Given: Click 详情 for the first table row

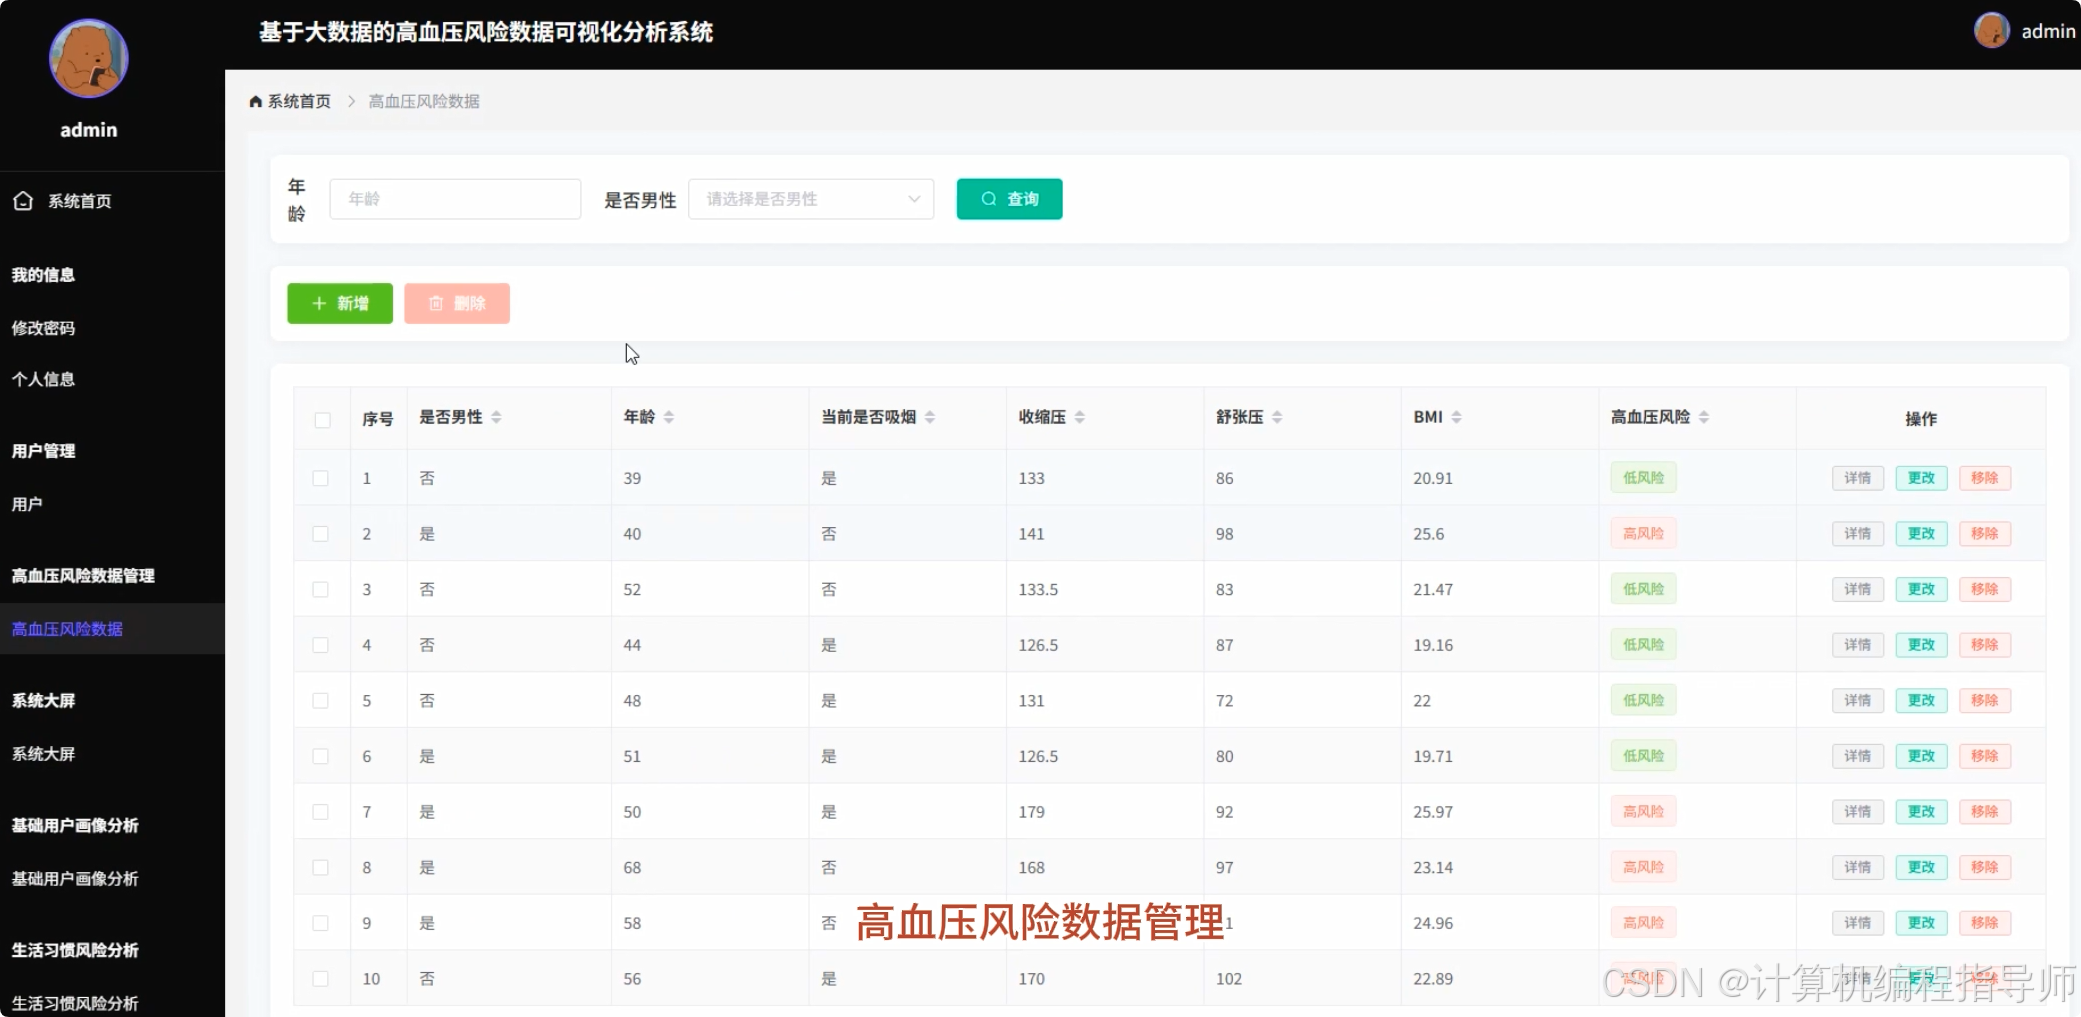Looking at the screenshot, I should 1856,478.
